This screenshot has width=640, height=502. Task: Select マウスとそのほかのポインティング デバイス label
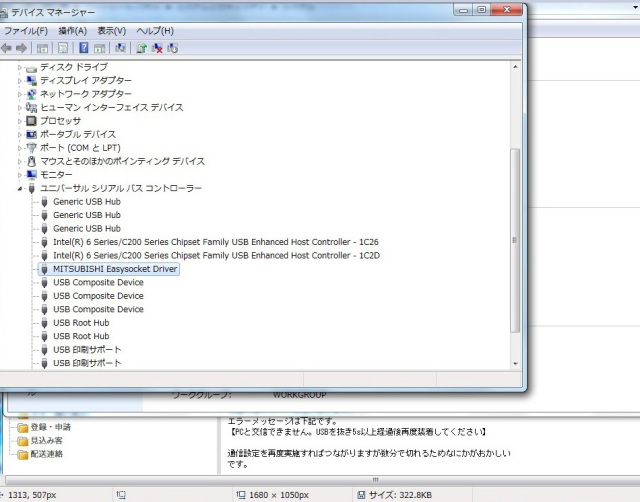coord(122,161)
